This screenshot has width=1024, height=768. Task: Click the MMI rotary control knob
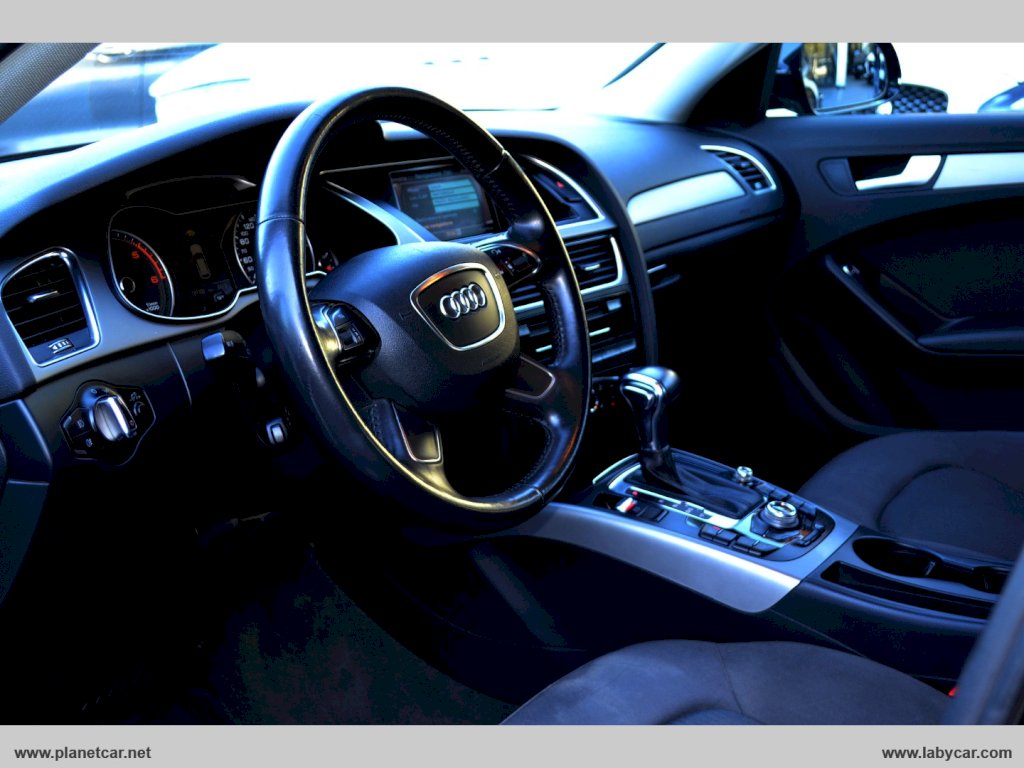(780, 514)
